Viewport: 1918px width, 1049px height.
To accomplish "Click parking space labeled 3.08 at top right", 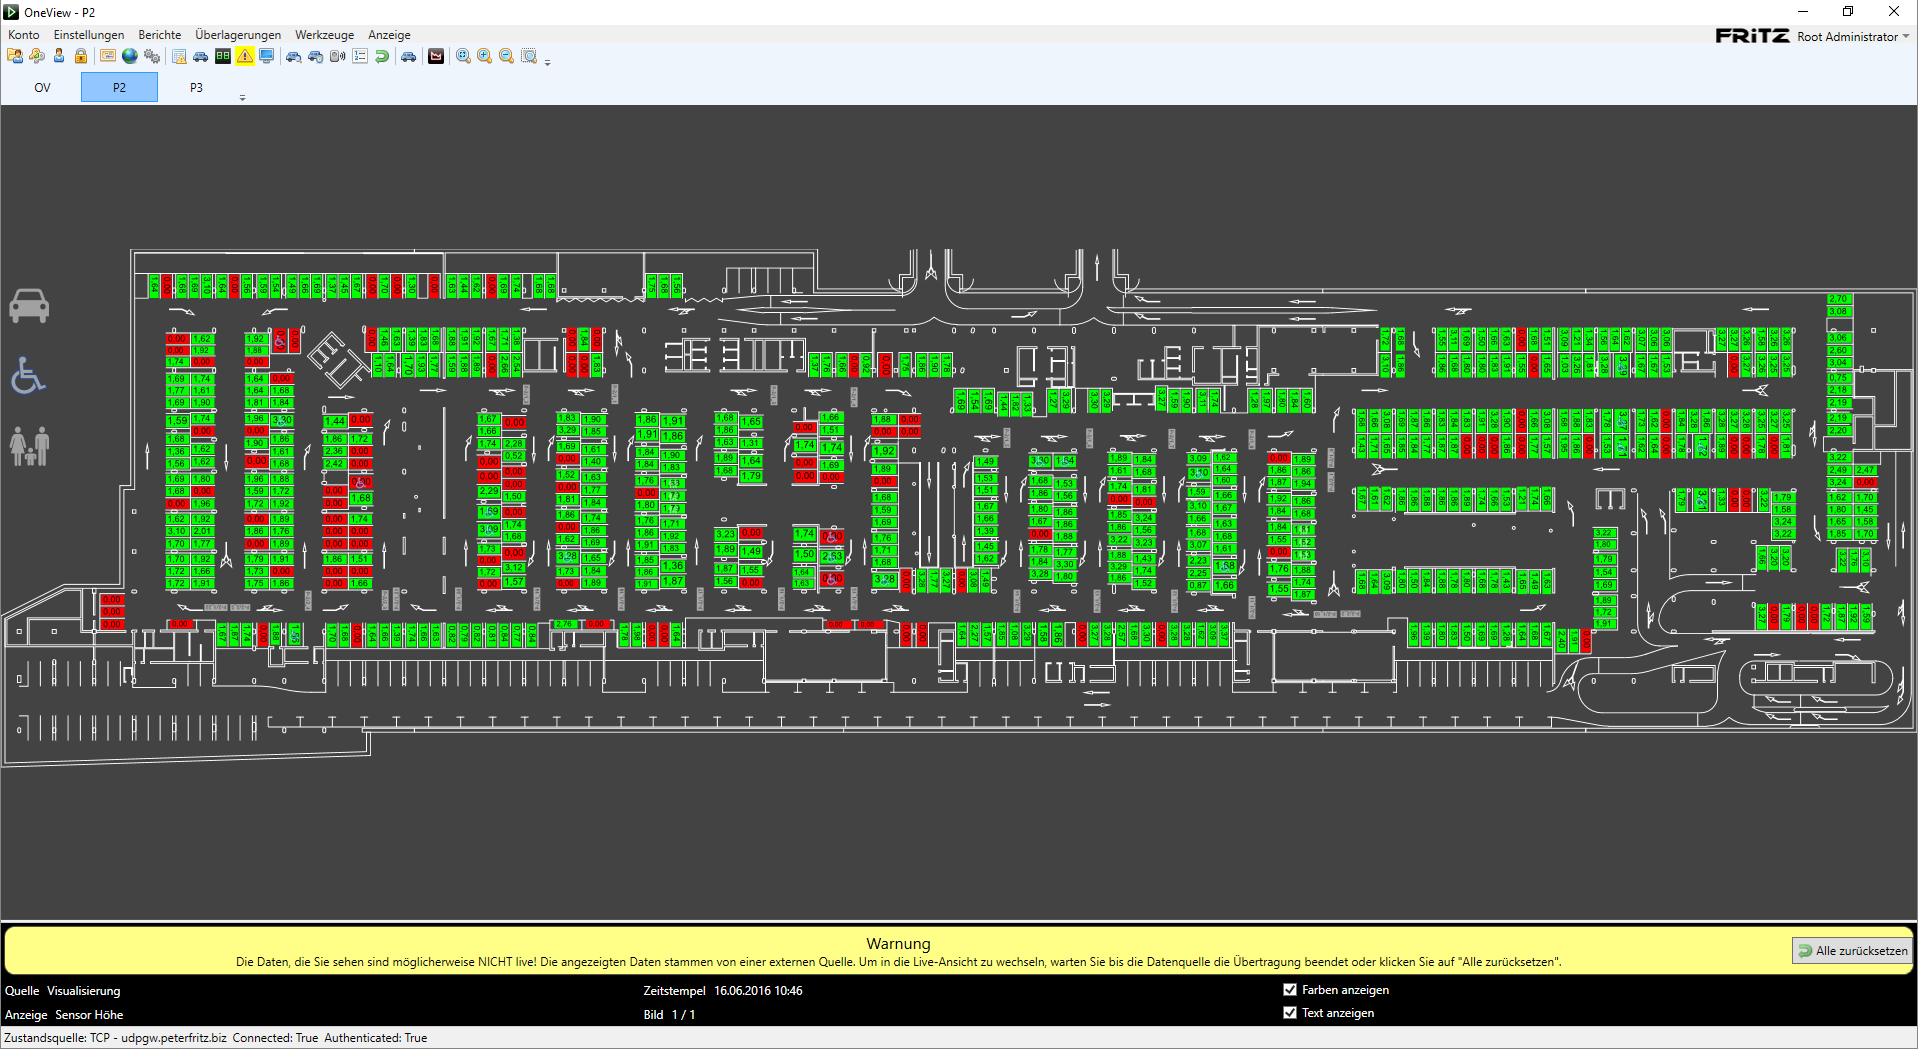I will click(1838, 311).
